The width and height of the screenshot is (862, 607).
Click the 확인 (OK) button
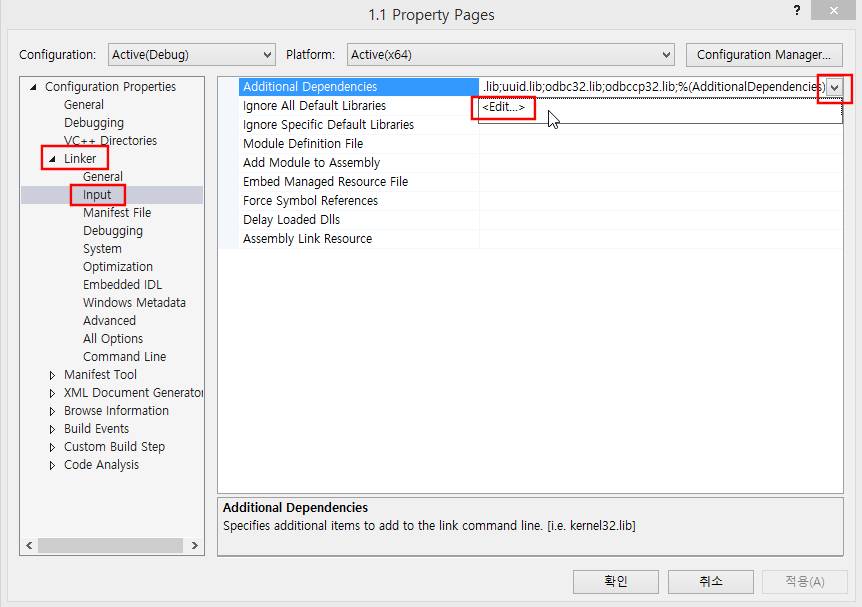(x=616, y=581)
